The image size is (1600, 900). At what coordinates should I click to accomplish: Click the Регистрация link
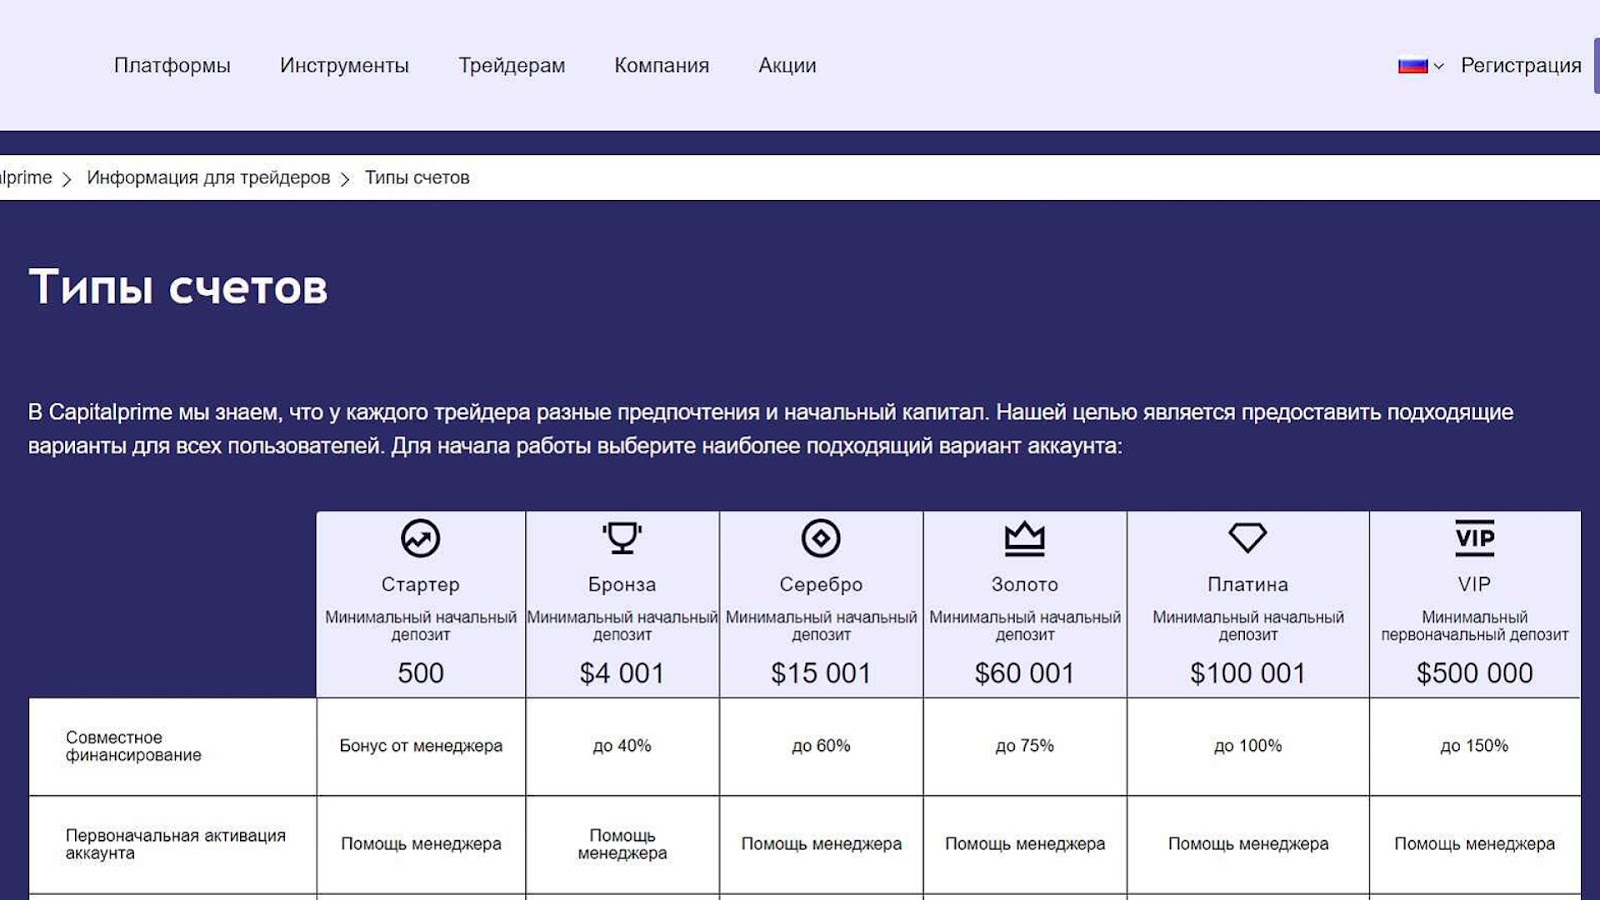point(1519,64)
